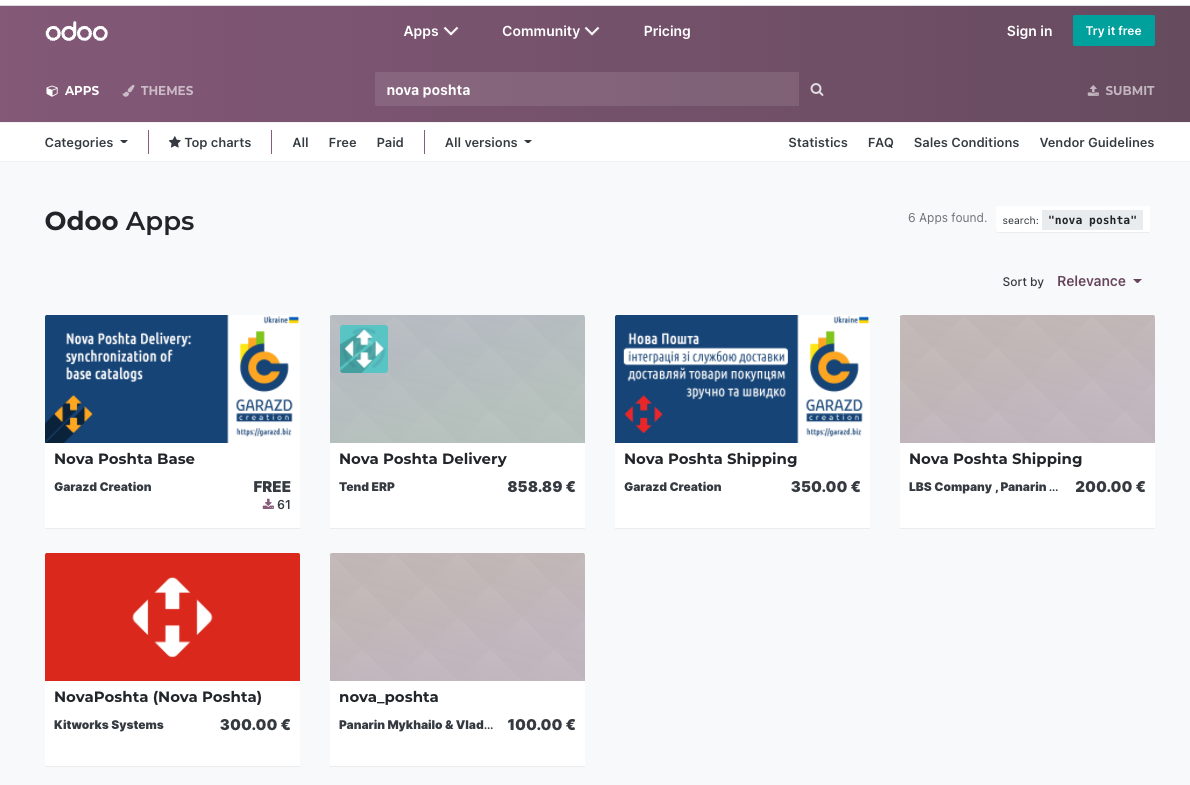Open the Statistics link
This screenshot has height=785, width=1190.
817,142
